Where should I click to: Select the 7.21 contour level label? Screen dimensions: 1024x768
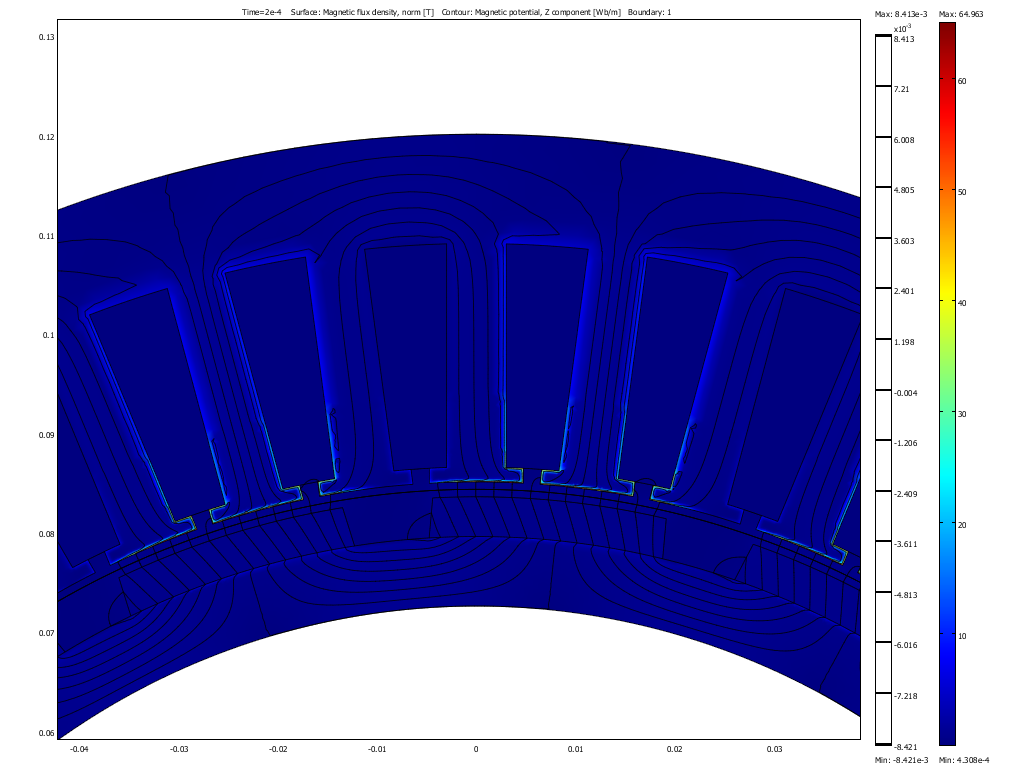click(901, 90)
